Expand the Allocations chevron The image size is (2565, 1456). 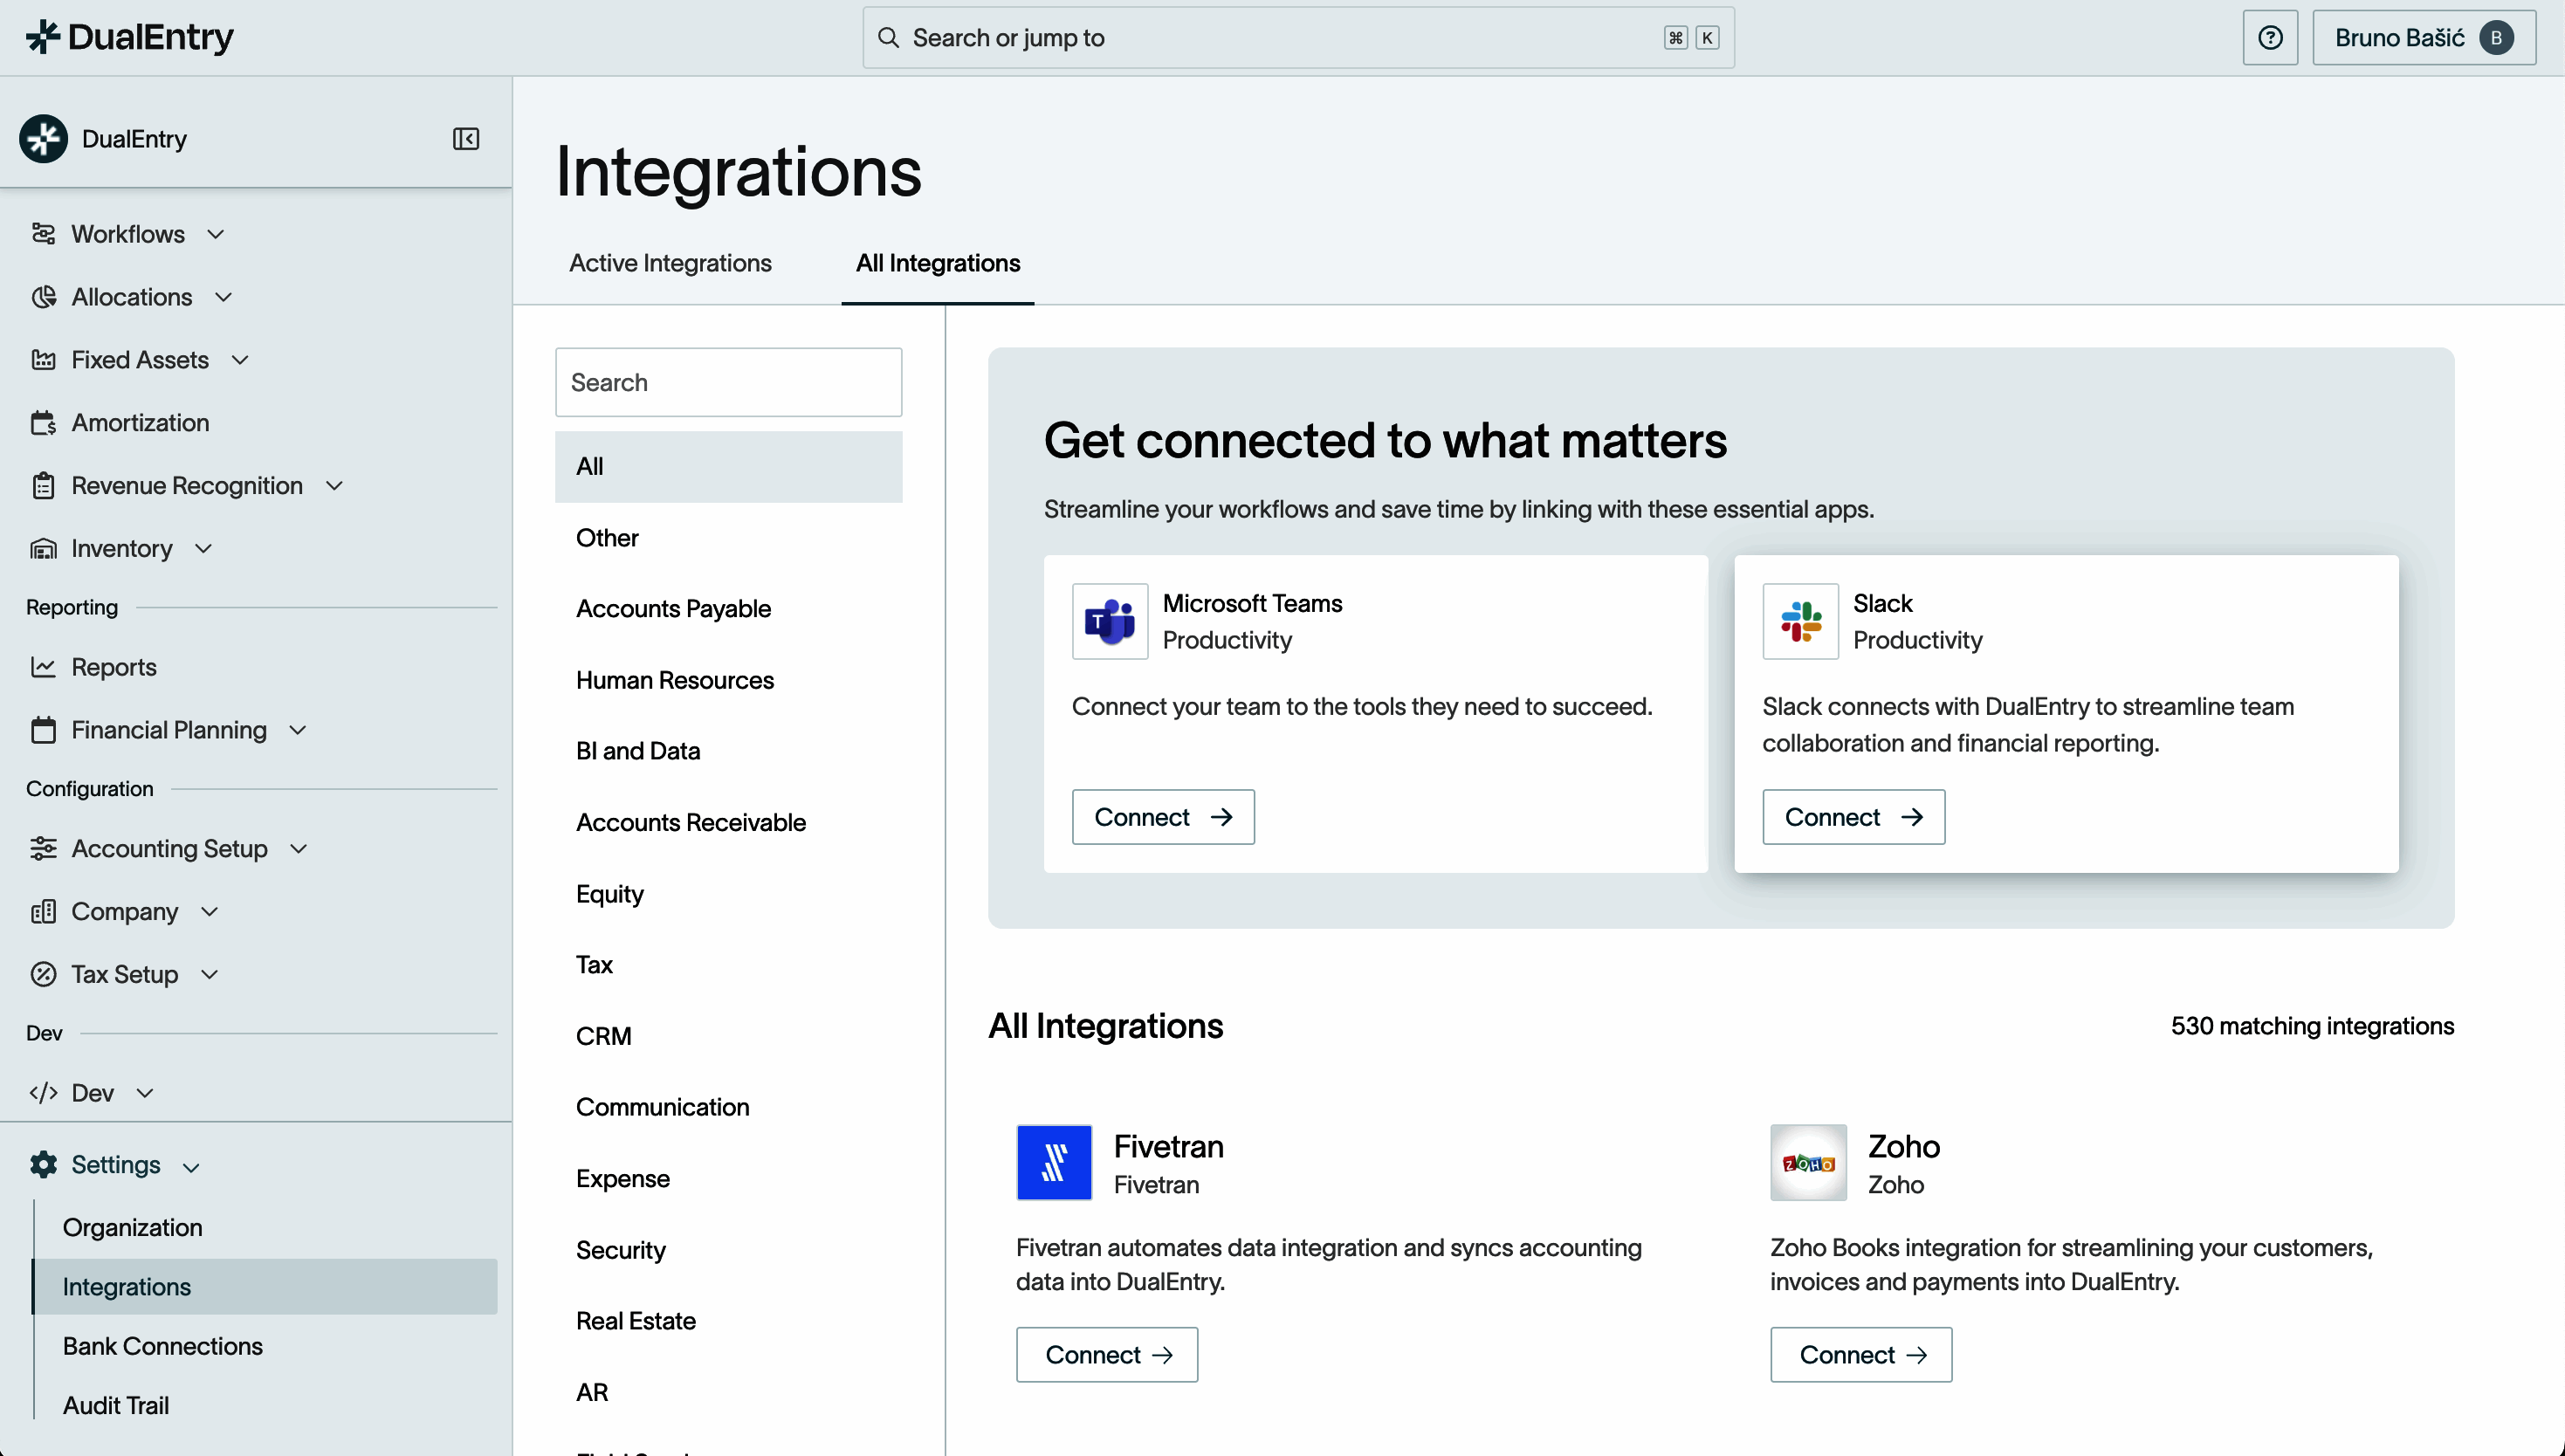[x=223, y=297]
